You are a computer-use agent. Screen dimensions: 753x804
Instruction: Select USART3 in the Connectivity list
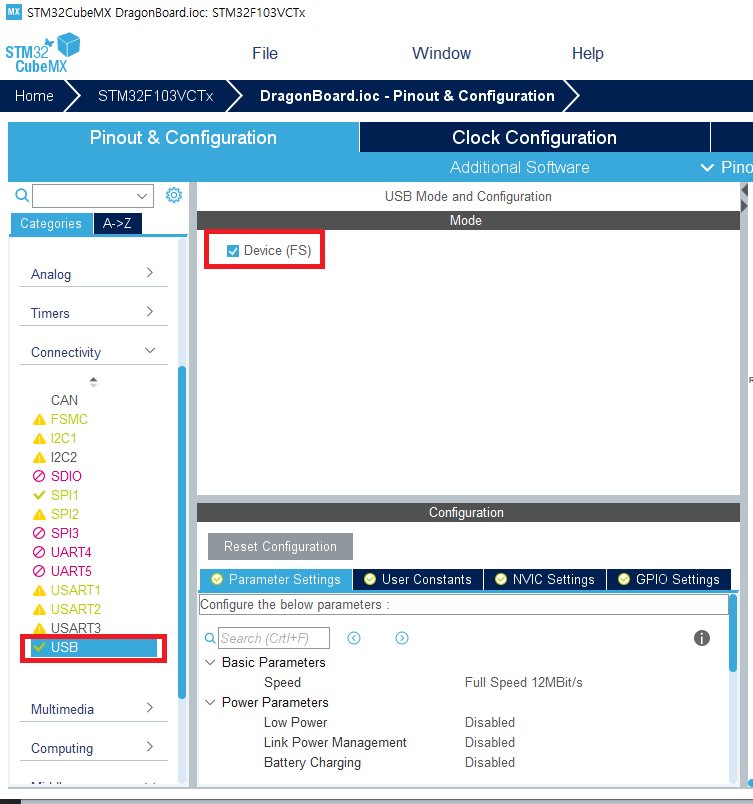point(76,628)
